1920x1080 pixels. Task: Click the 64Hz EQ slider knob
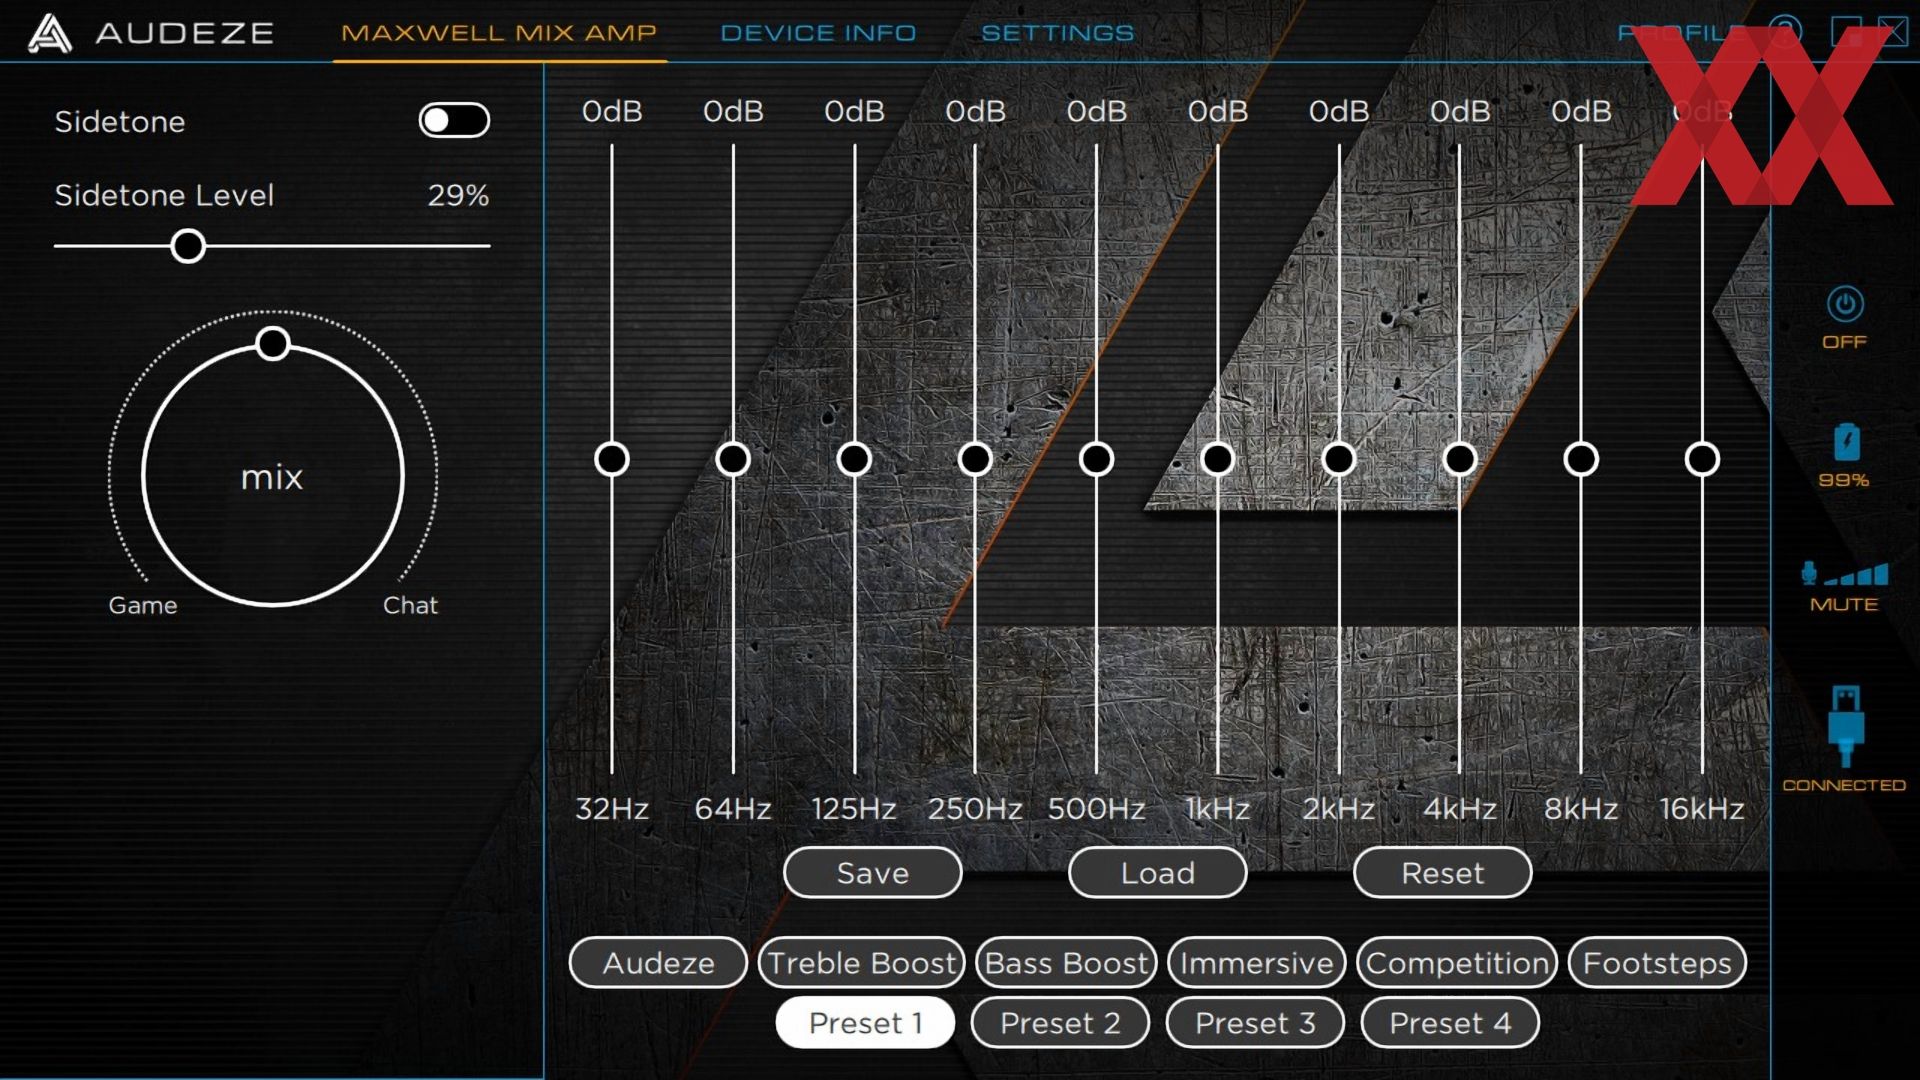tap(733, 459)
